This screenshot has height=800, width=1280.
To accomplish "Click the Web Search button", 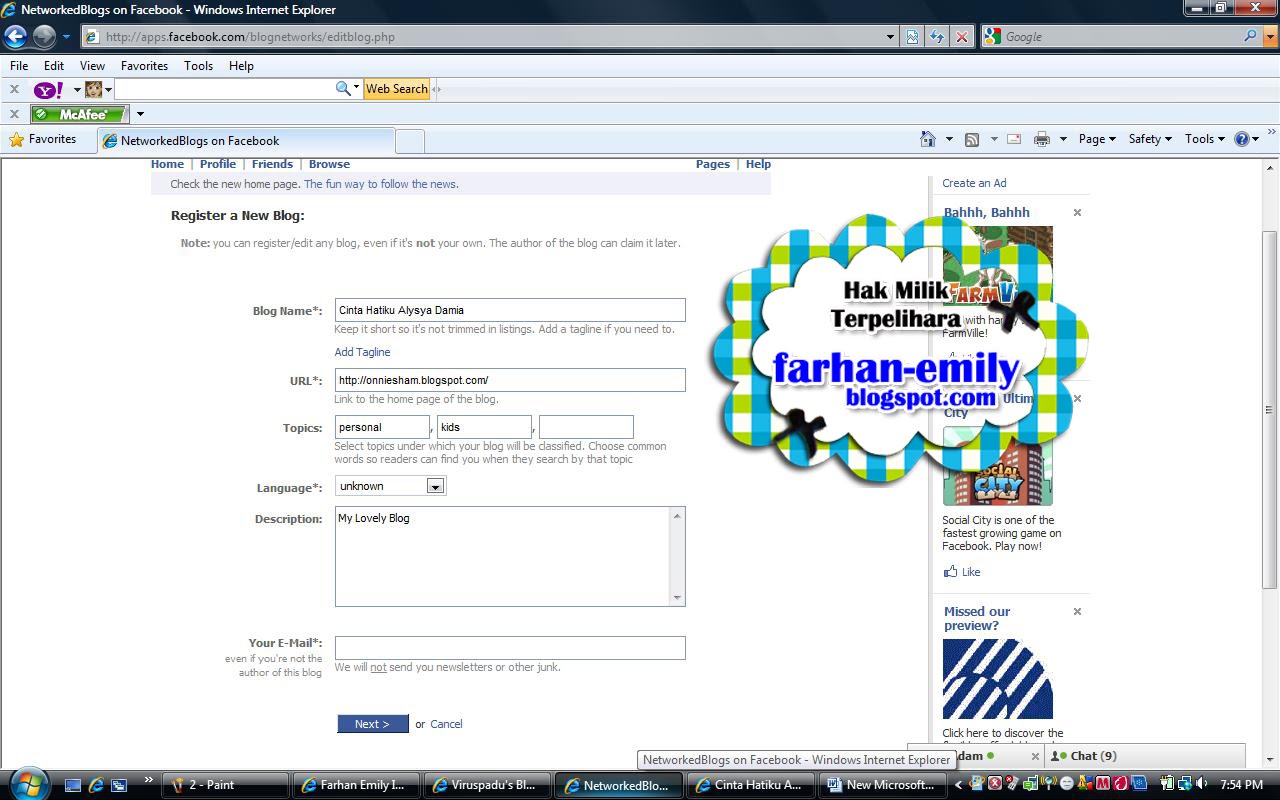I will pyautogui.click(x=396, y=89).
